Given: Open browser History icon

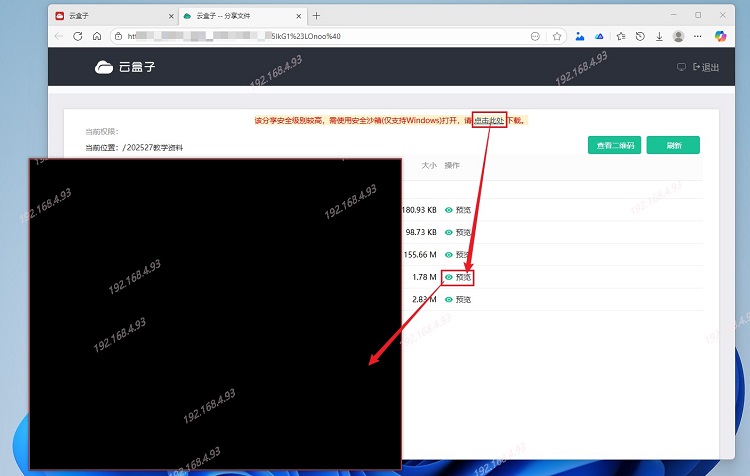Looking at the screenshot, I should pos(640,36).
